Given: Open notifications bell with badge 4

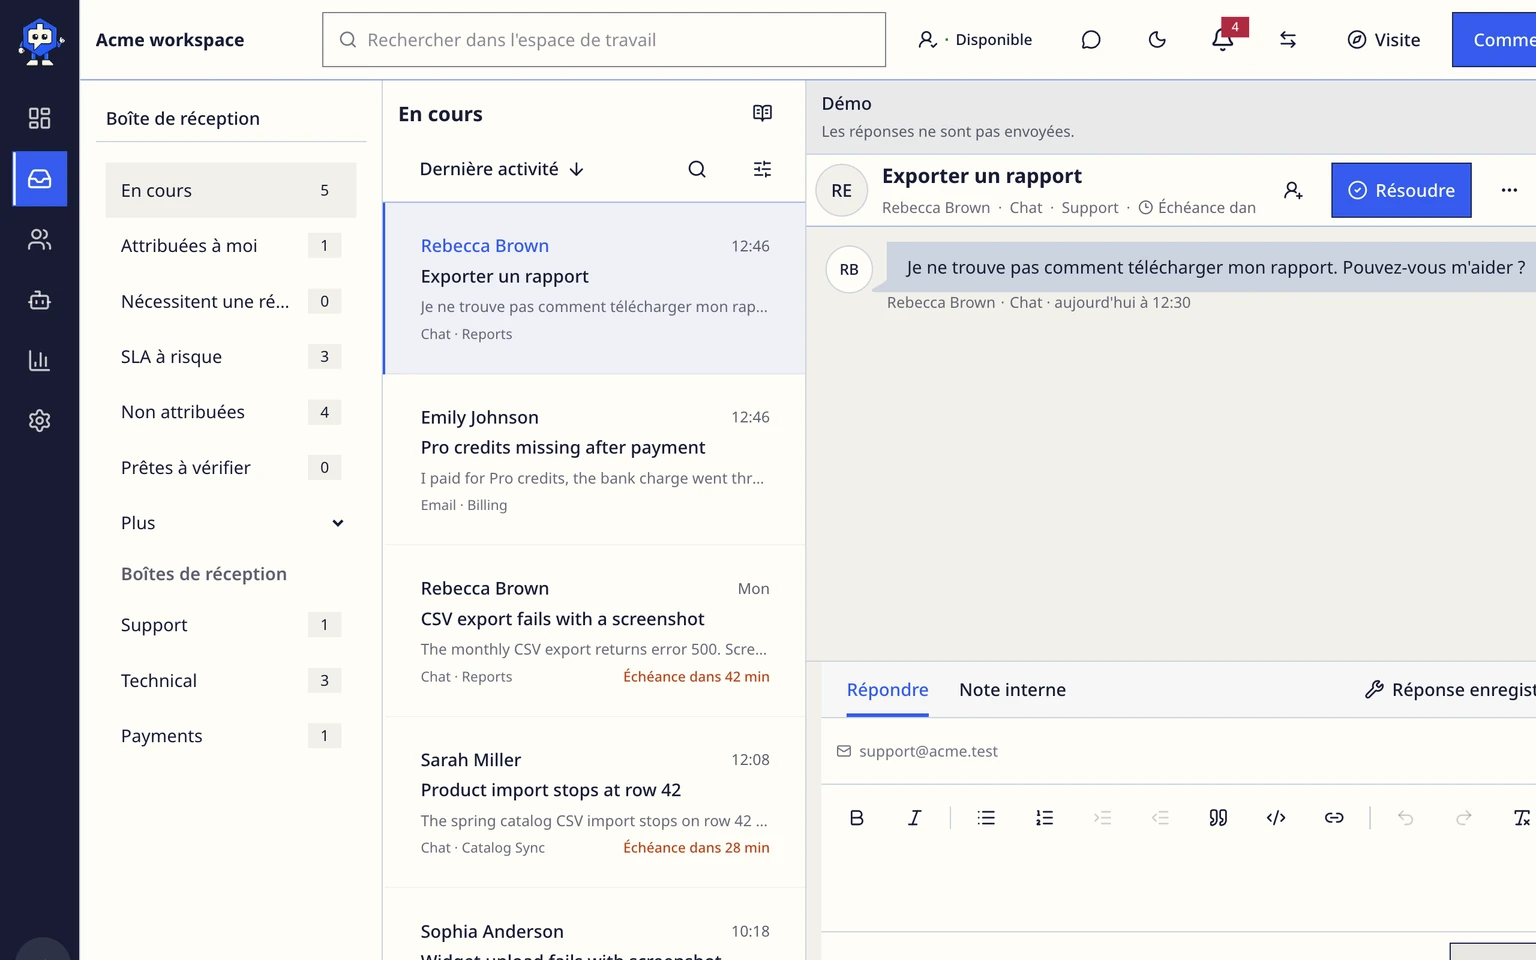Looking at the screenshot, I should [x=1223, y=39].
